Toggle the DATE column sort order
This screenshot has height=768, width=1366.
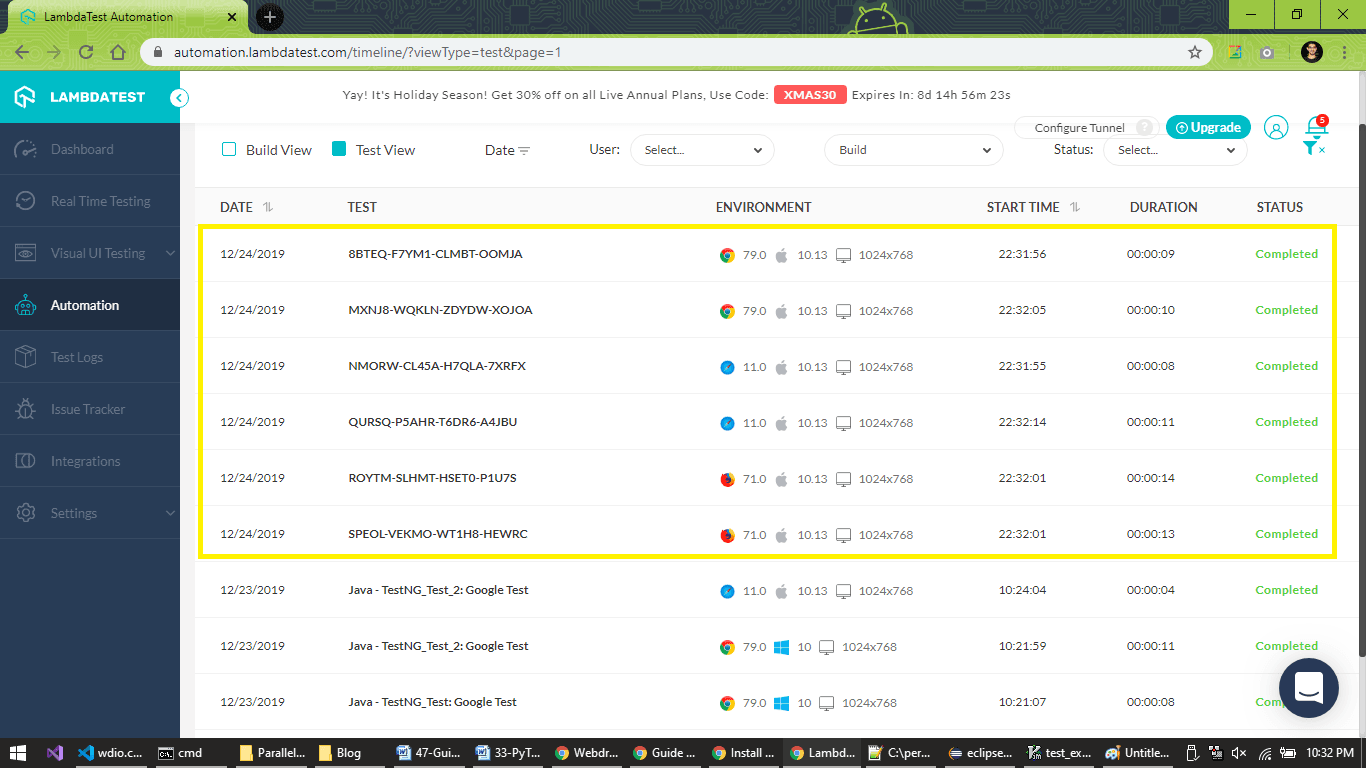pyautogui.click(x=268, y=207)
